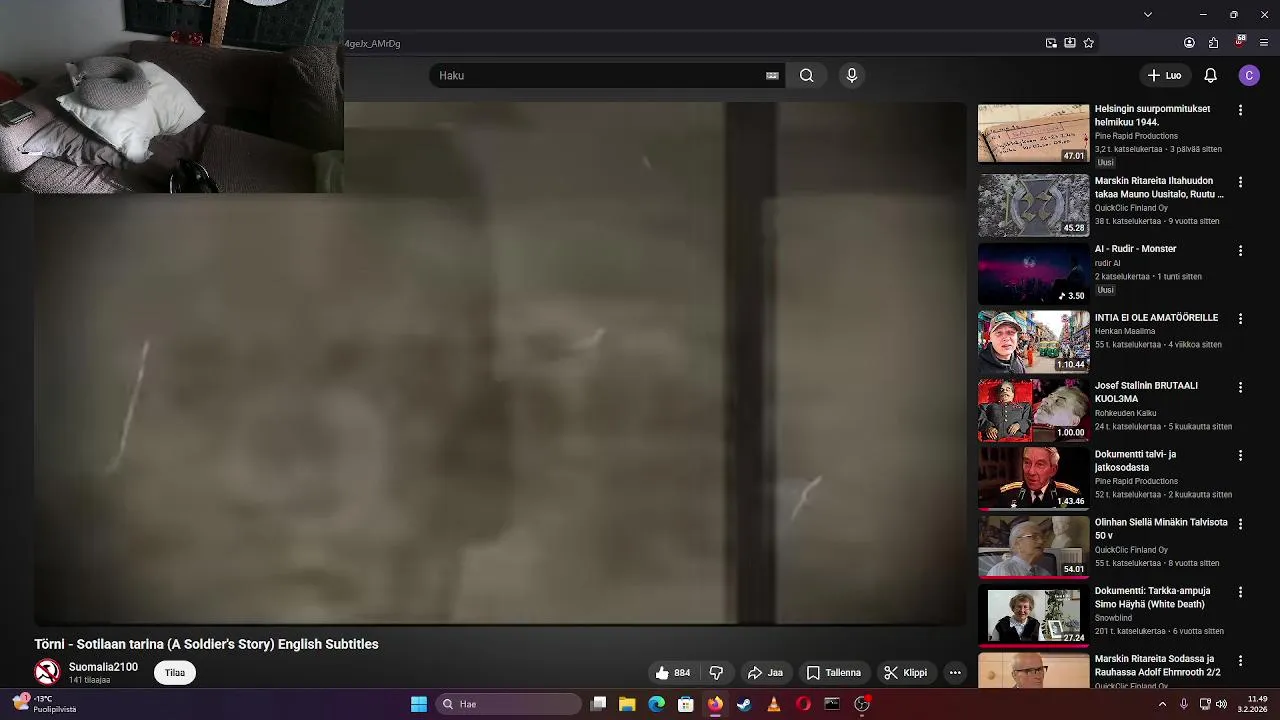The height and width of the screenshot is (720, 1280).
Task: Open options for INTIA EI OLE AMATÖÖREILLE
Action: [x=1240, y=318]
